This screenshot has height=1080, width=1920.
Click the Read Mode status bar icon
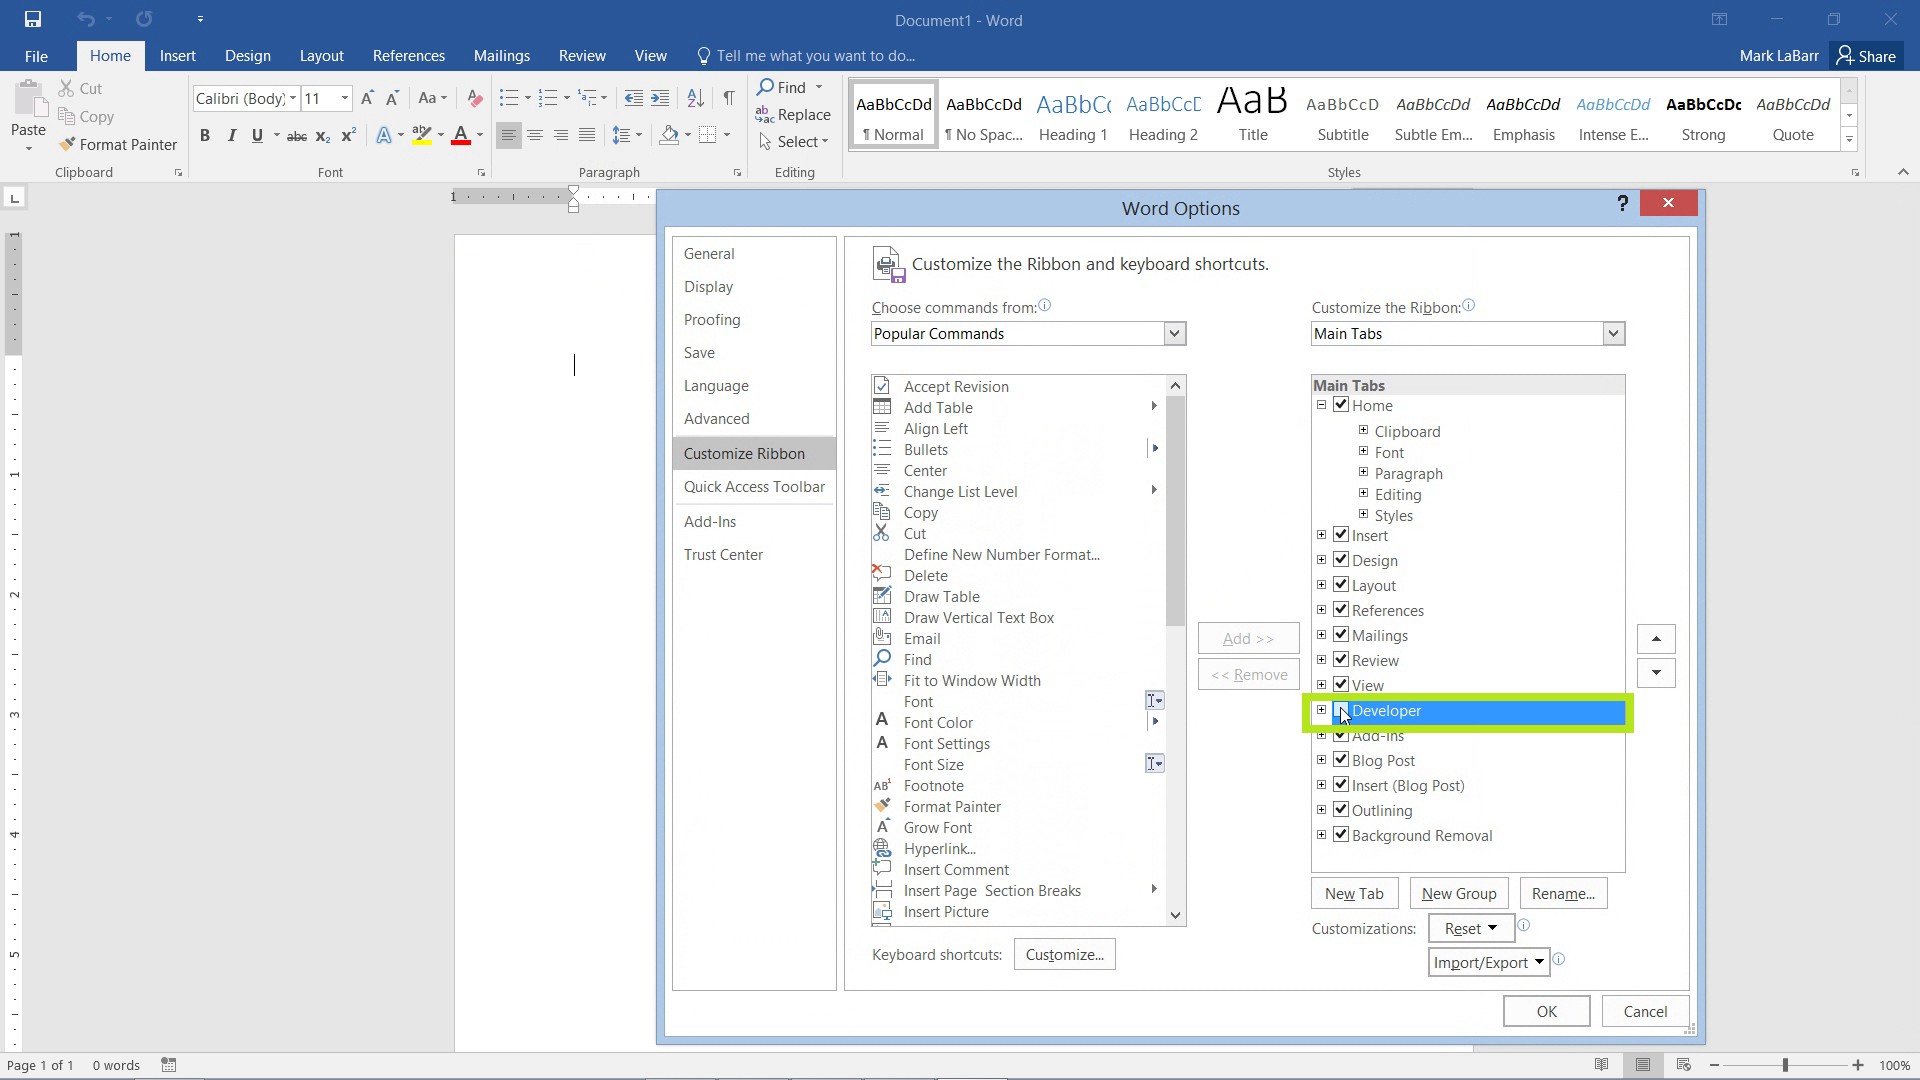pyautogui.click(x=1601, y=1065)
